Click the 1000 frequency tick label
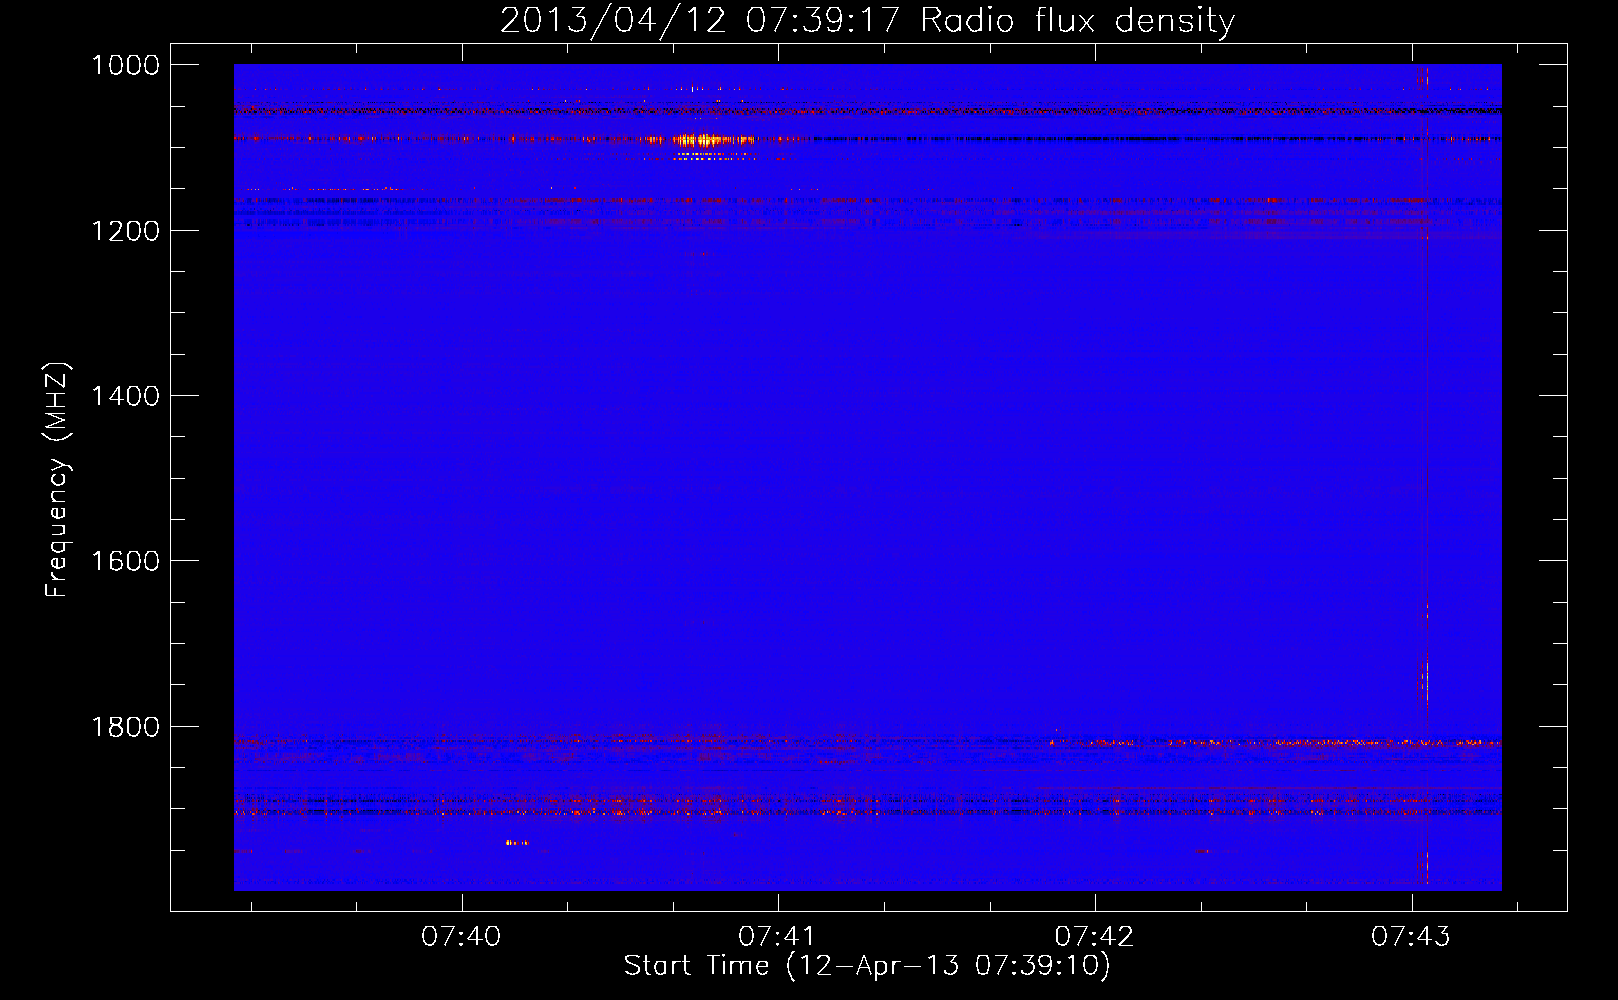Viewport: 1618px width, 1000px height. coord(125,65)
